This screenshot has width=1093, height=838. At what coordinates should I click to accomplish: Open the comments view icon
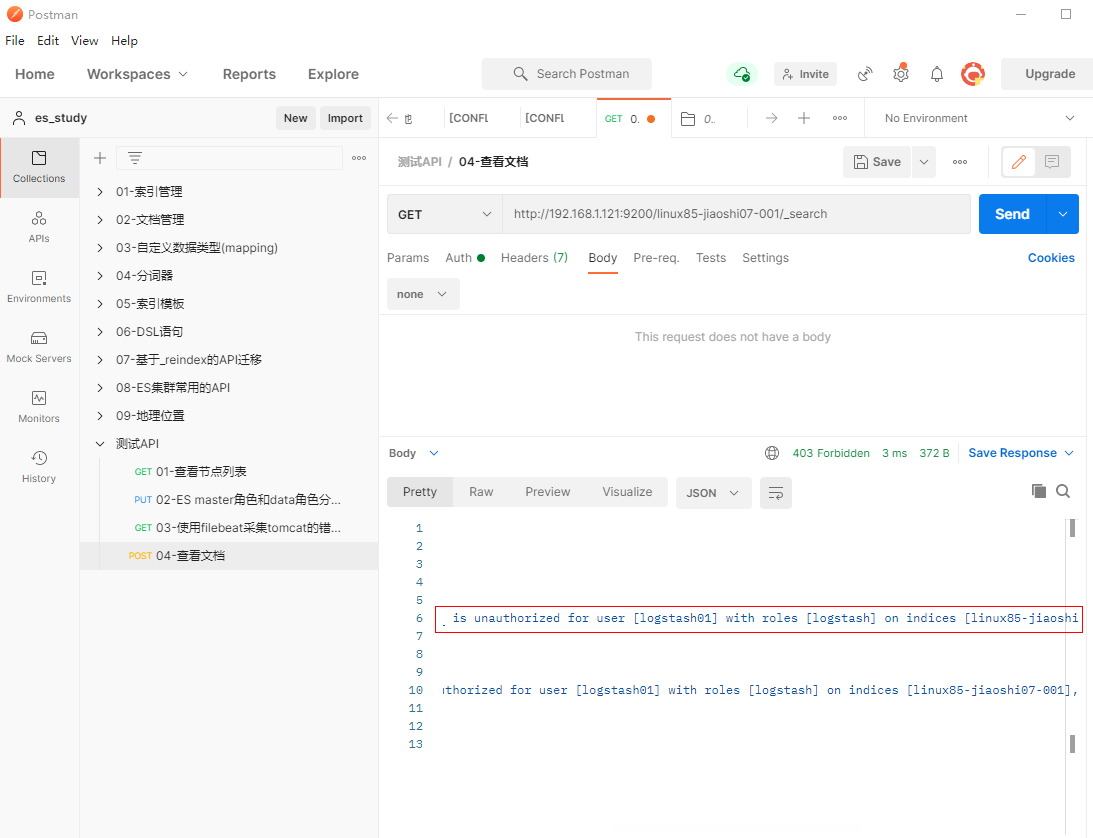(x=1052, y=162)
